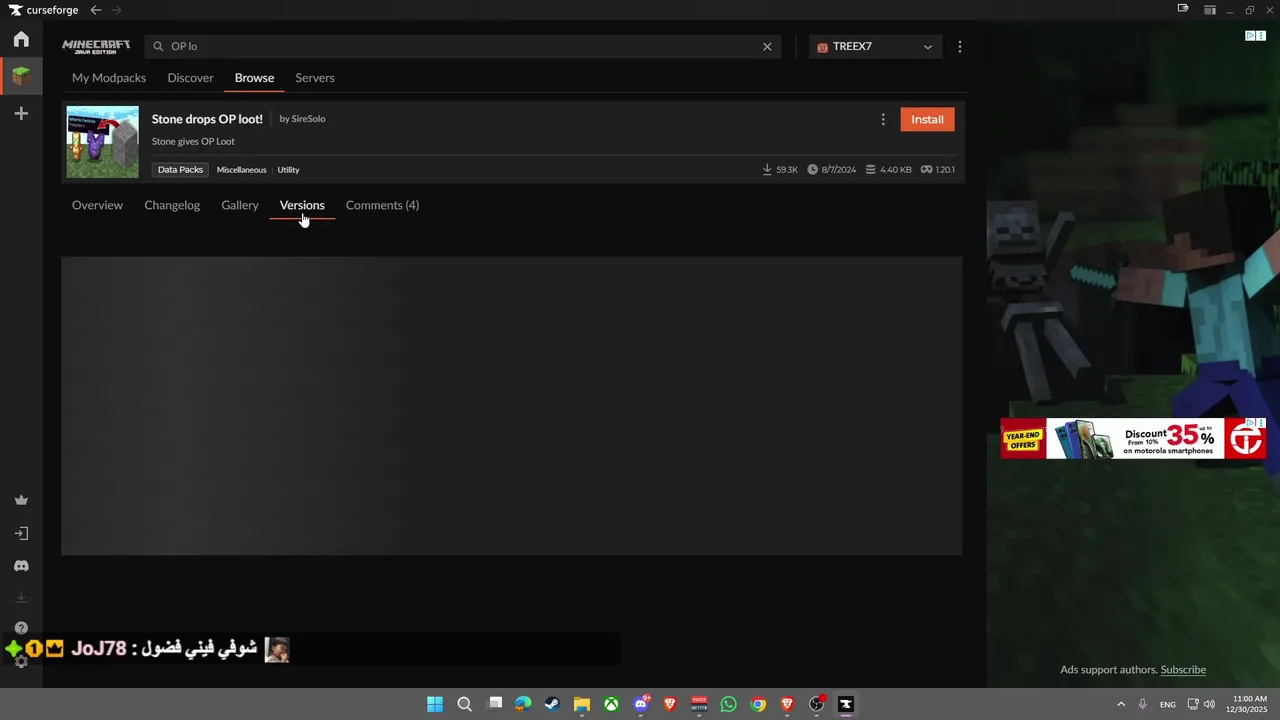
Task: Navigate forward with the right arrow
Action: (116, 10)
